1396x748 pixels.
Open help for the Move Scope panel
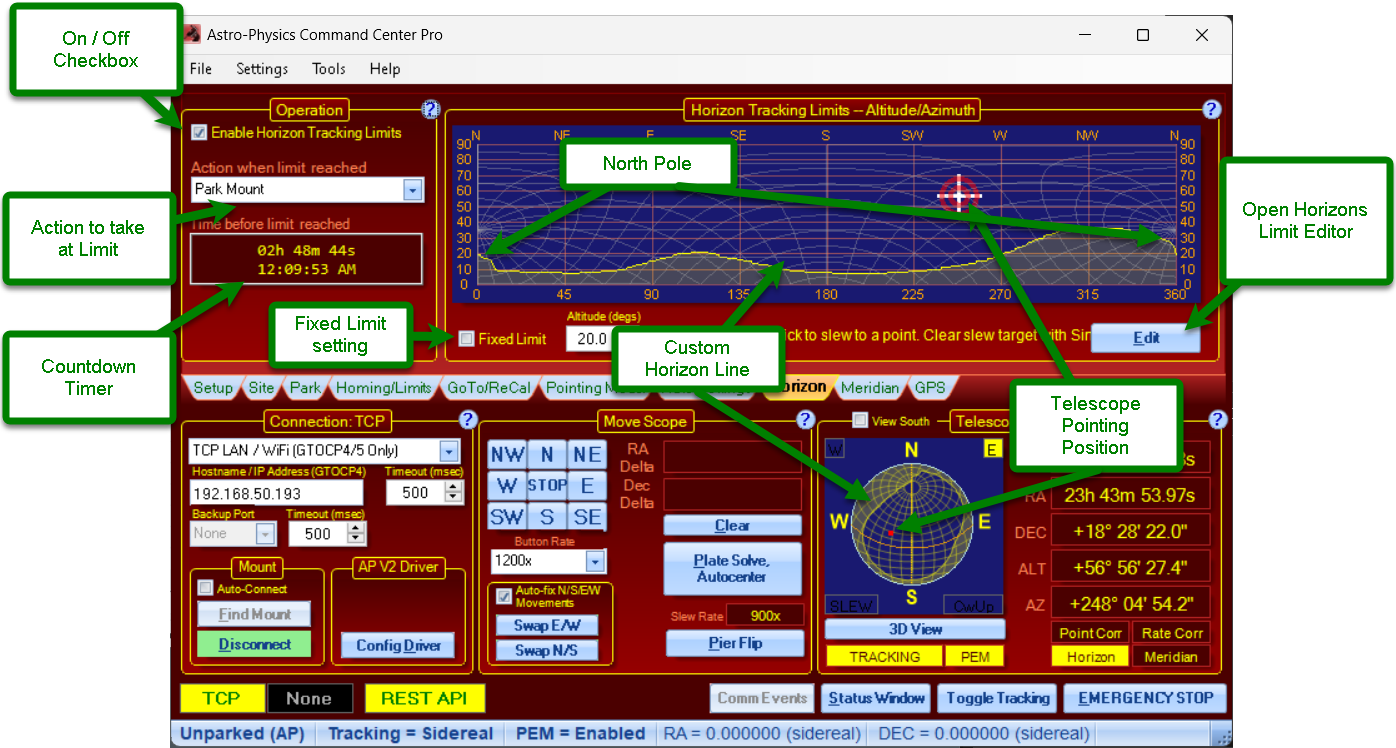[805, 421]
